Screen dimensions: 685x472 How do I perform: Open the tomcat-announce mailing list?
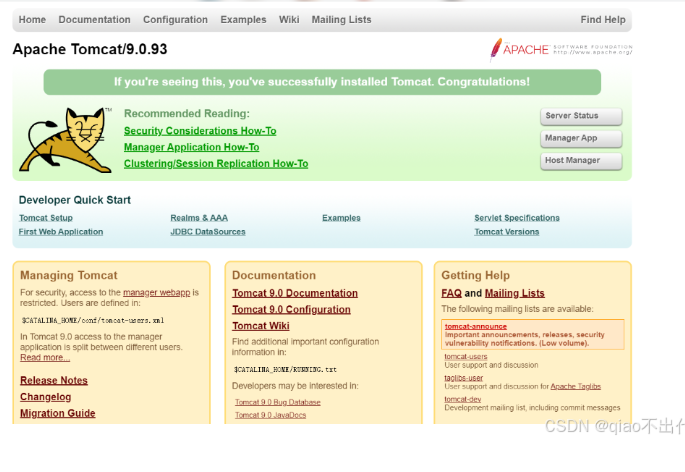tap(476, 326)
